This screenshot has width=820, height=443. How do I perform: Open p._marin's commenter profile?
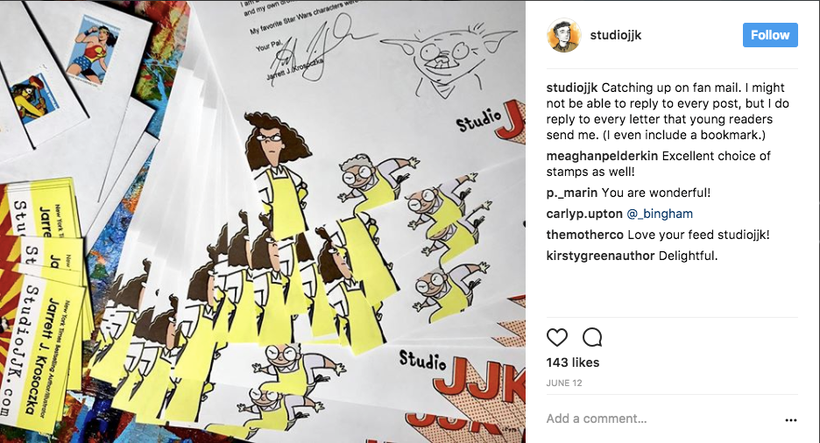(x=572, y=192)
